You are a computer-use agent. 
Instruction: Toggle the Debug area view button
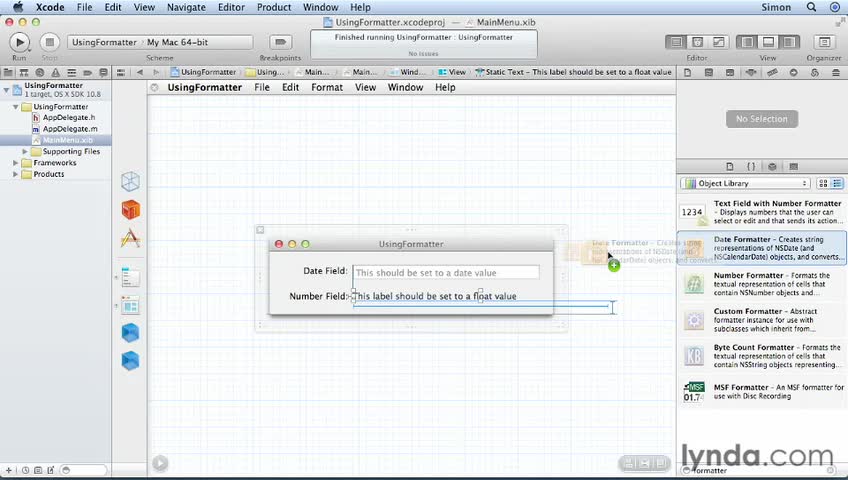[x=768, y=42]
